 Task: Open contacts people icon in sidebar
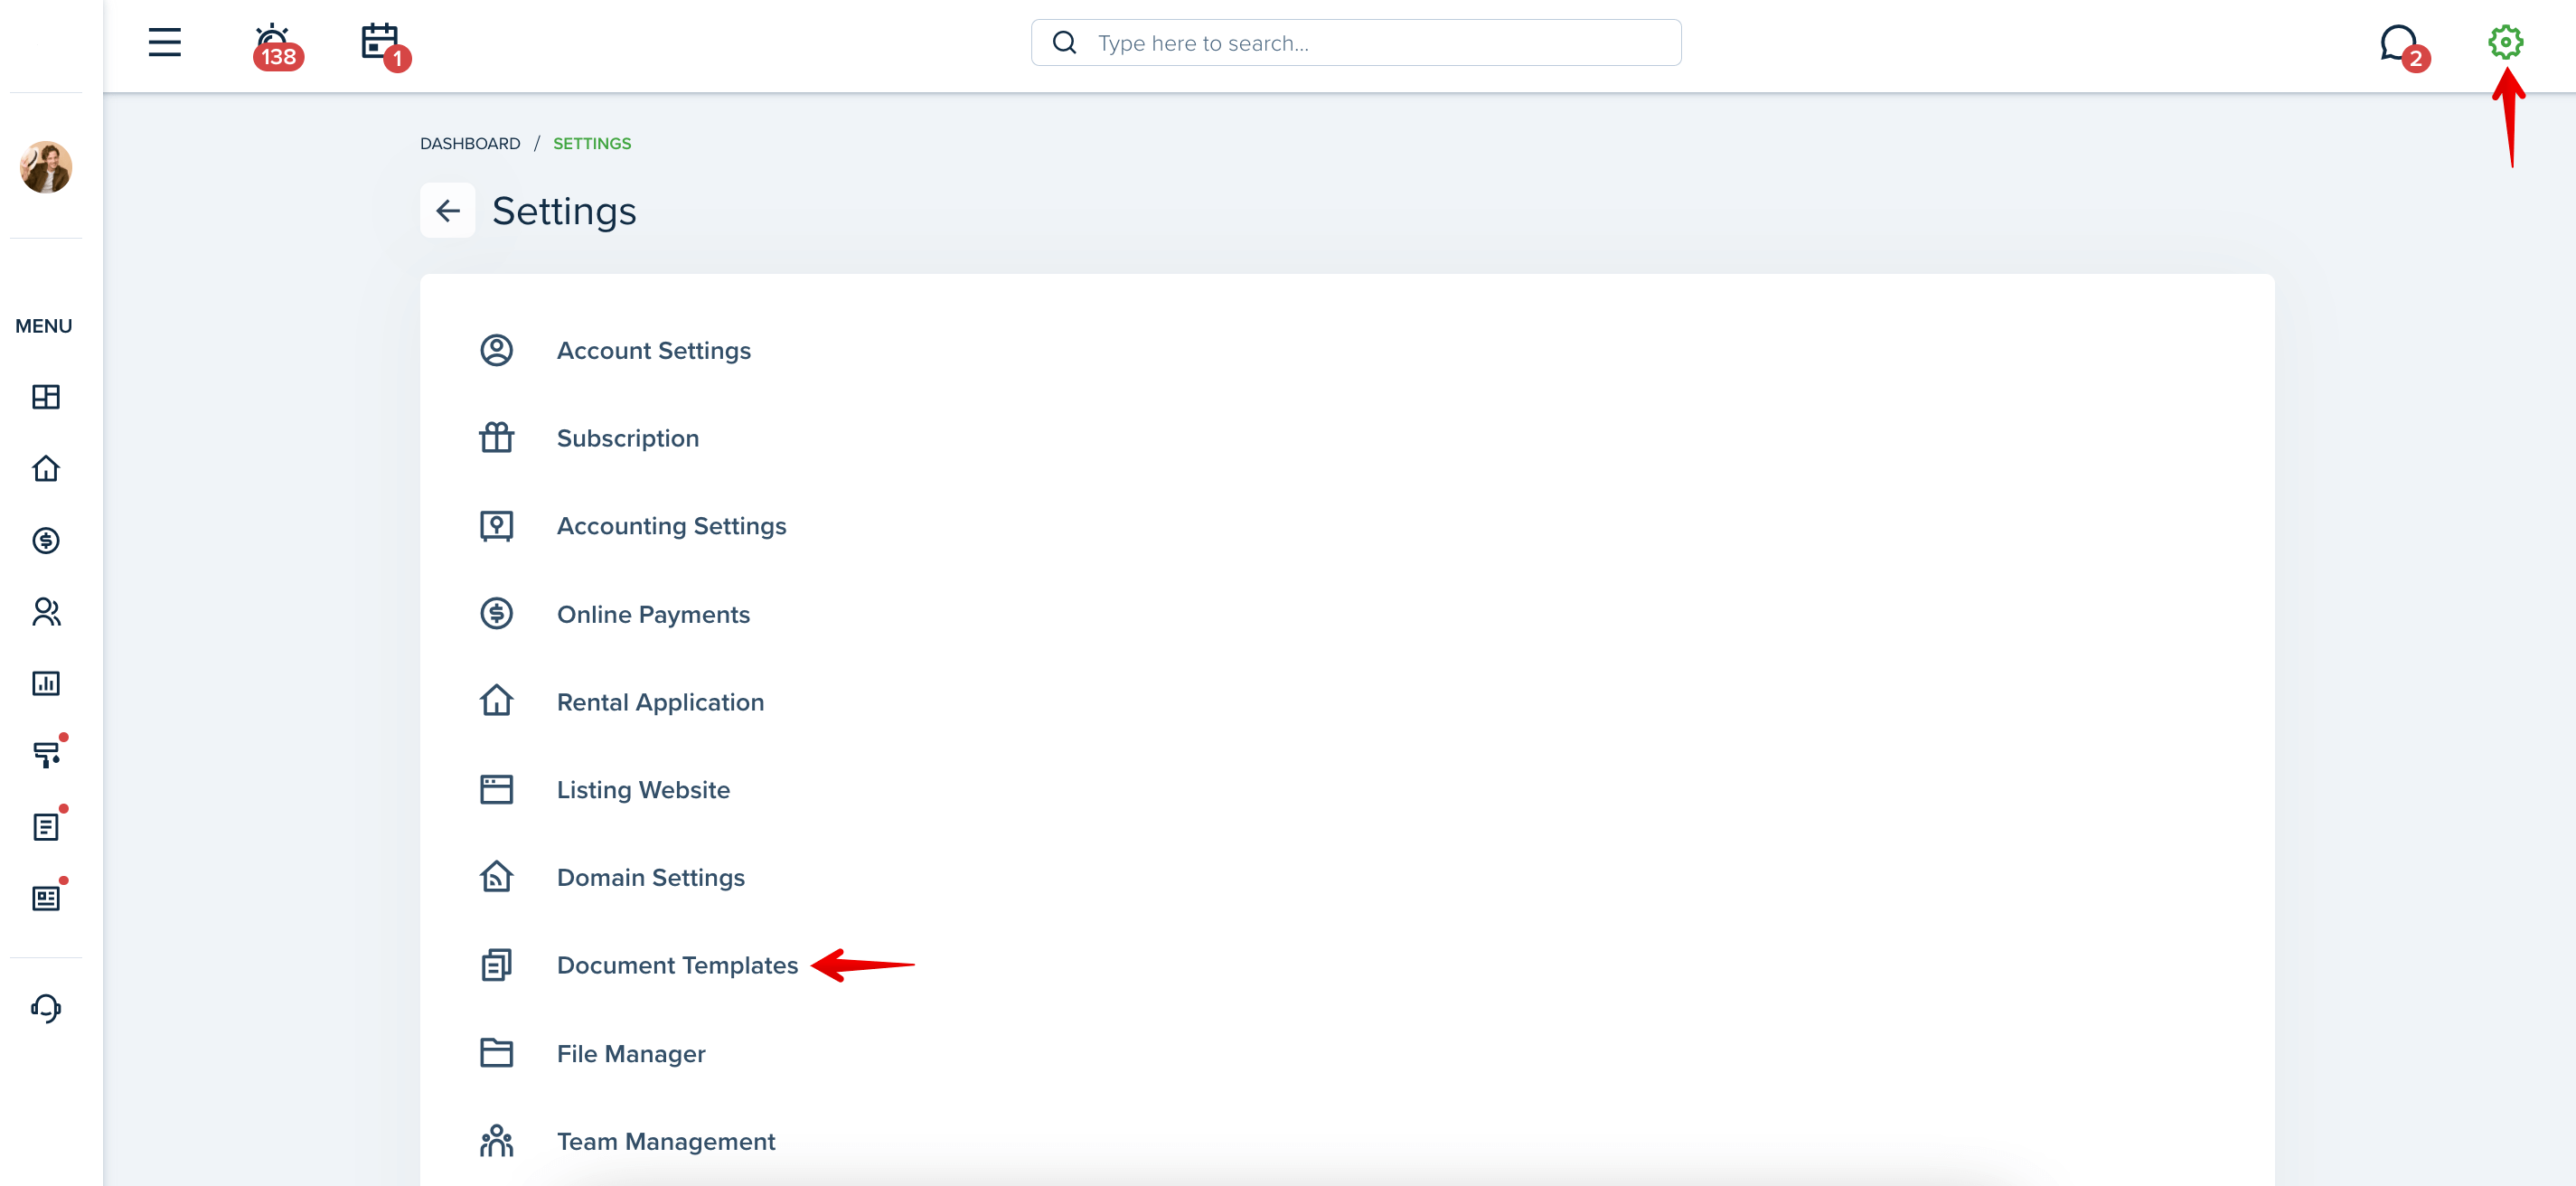click(46, 612)
